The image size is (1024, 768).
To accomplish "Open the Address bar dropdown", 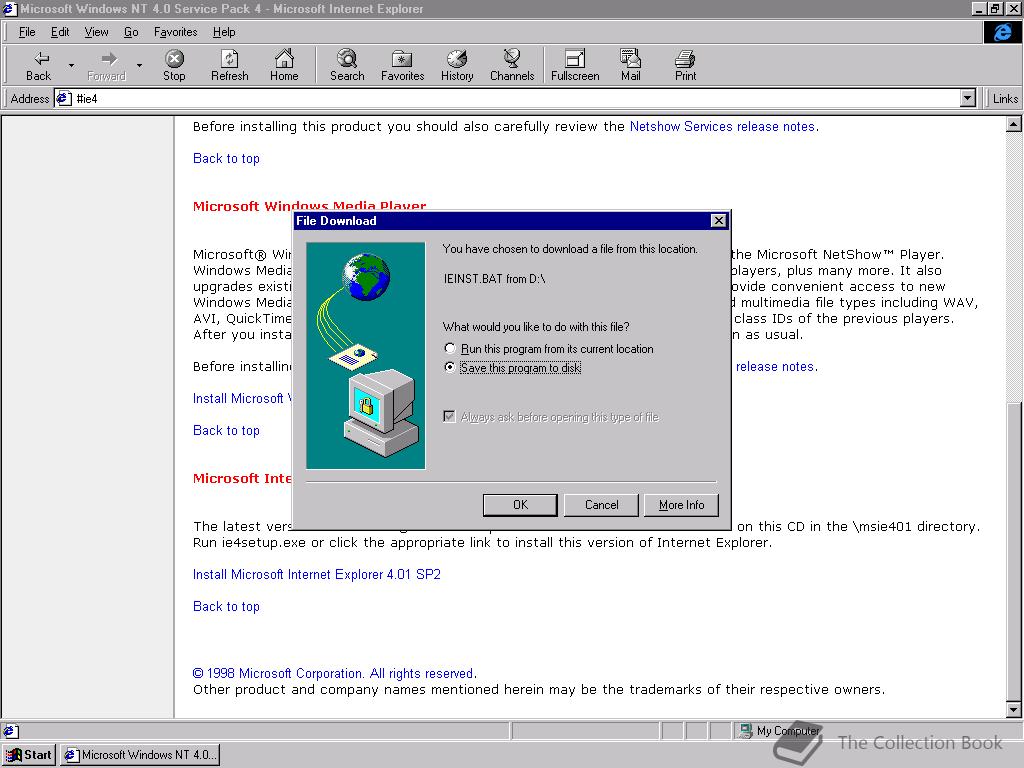I will [966, 98].
